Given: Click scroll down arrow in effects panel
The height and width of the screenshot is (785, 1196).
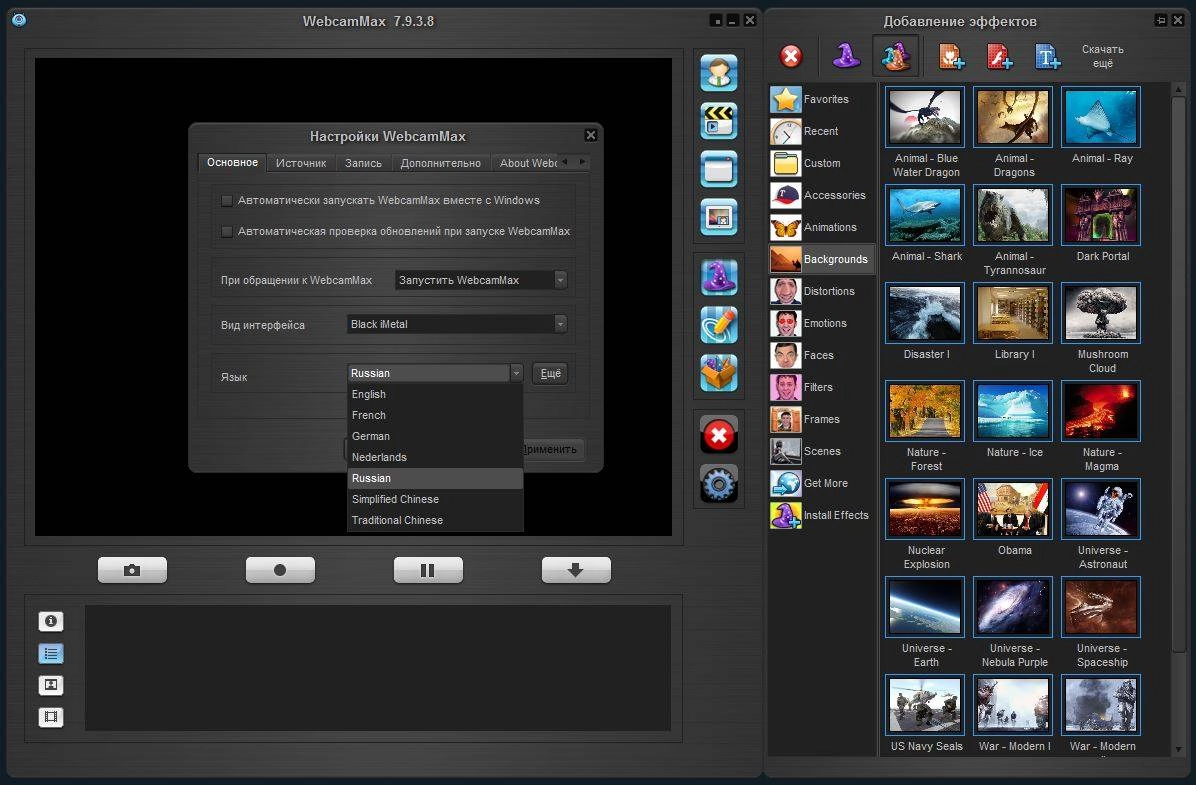Looking at the screenshot, I should [x=1179, y=750].
